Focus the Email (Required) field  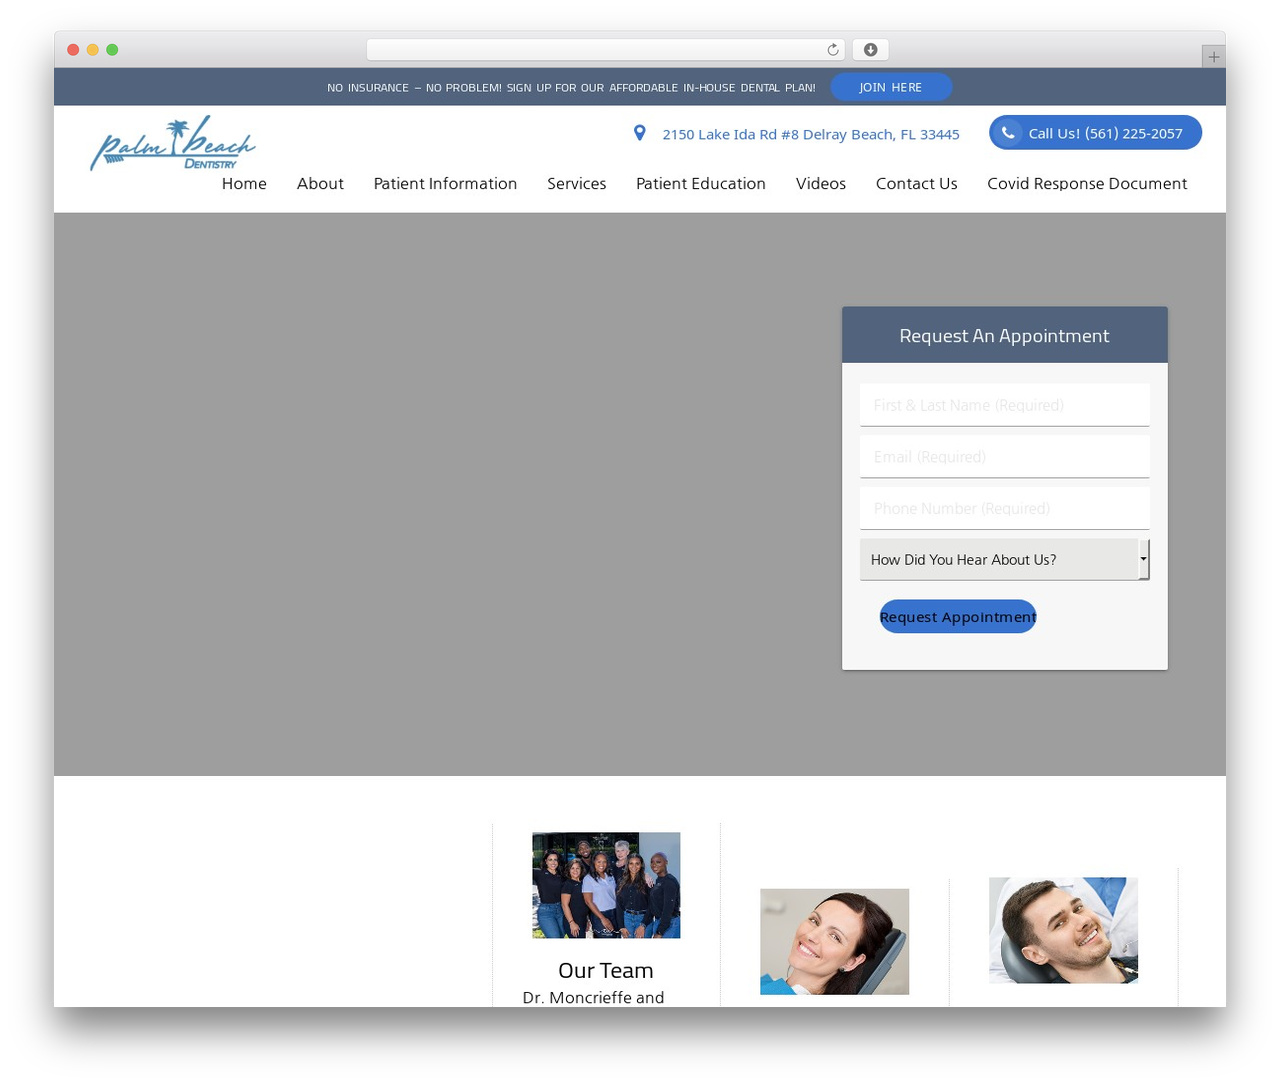tap(1004, 457)
